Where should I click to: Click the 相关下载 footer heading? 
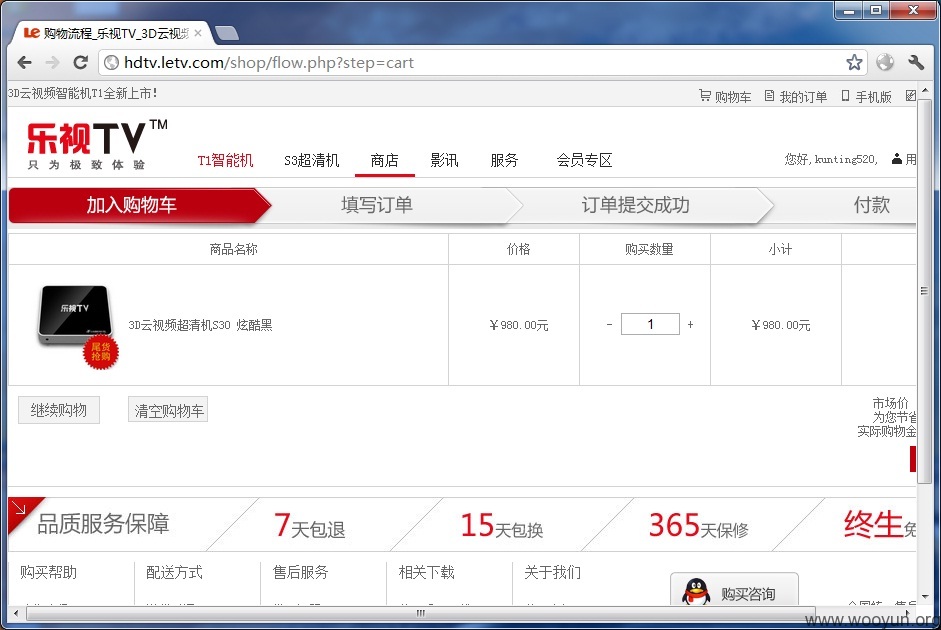(x=427, y=572)
